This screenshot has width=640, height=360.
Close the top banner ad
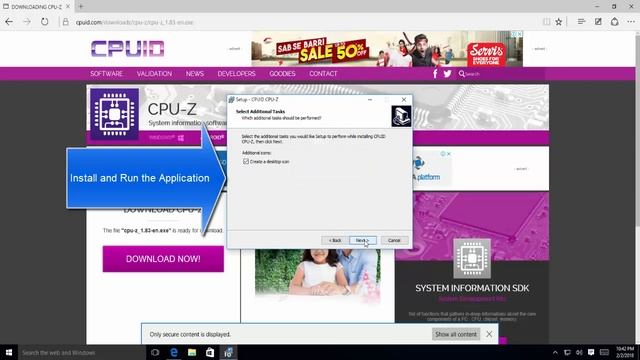[520, 34]
